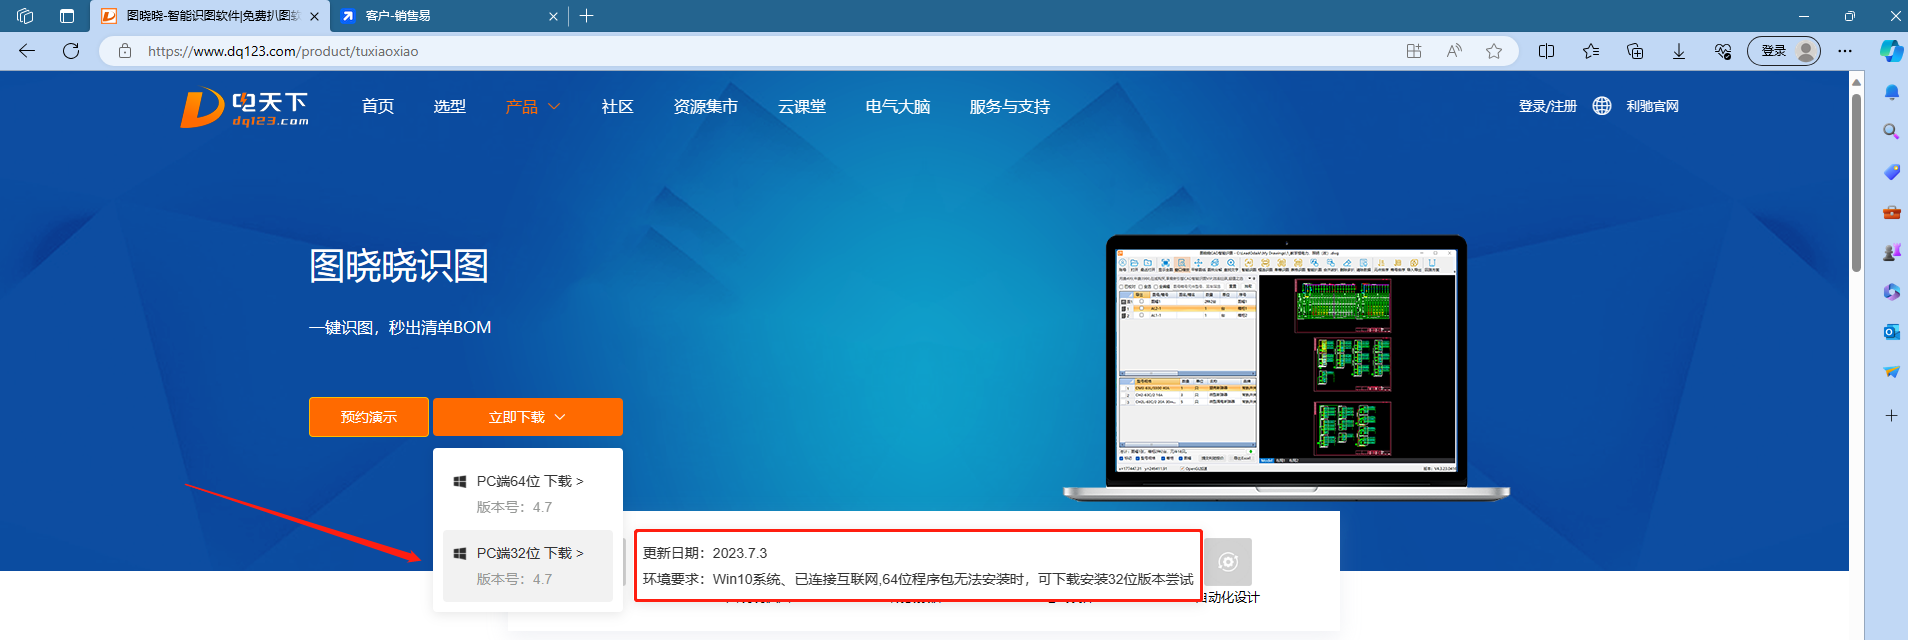Refresh the current page
The image size is (1908, 640).
pos(71,51)
